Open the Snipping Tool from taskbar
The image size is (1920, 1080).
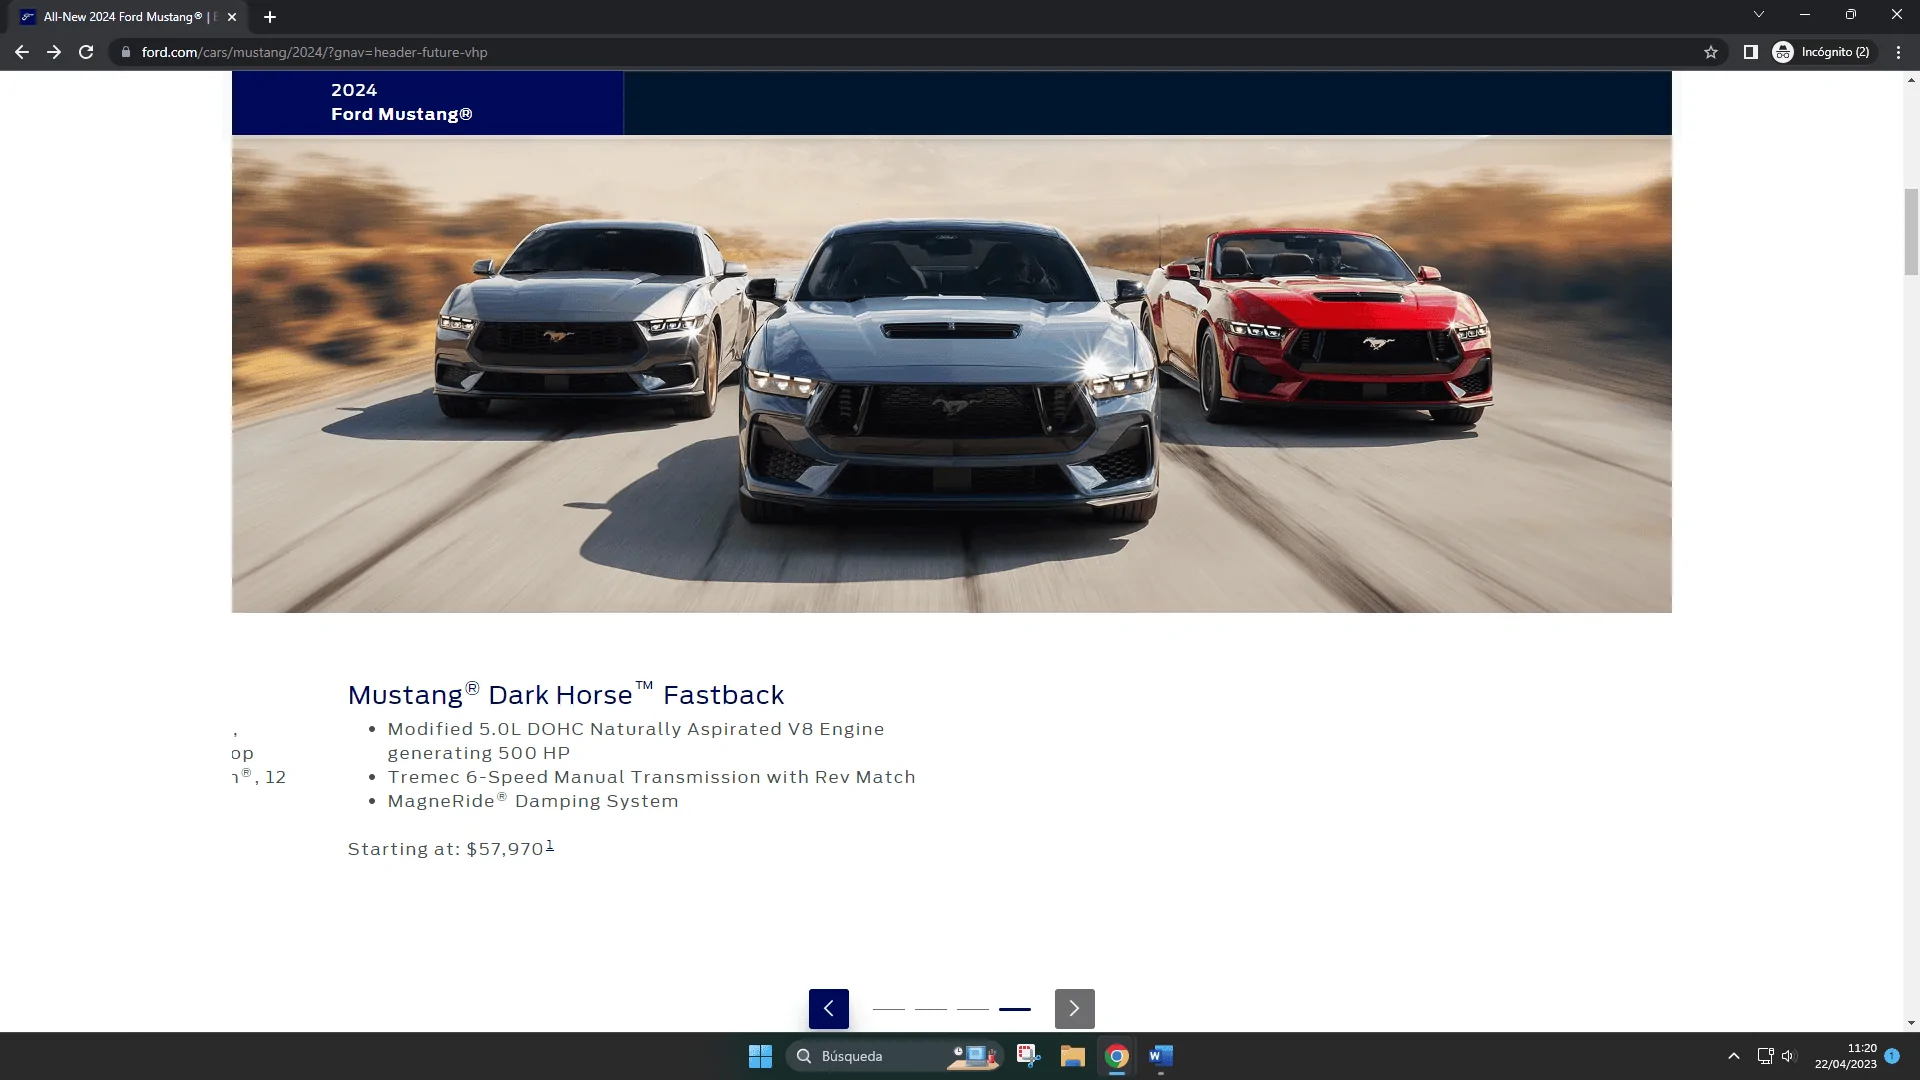pos(1028,1056)
